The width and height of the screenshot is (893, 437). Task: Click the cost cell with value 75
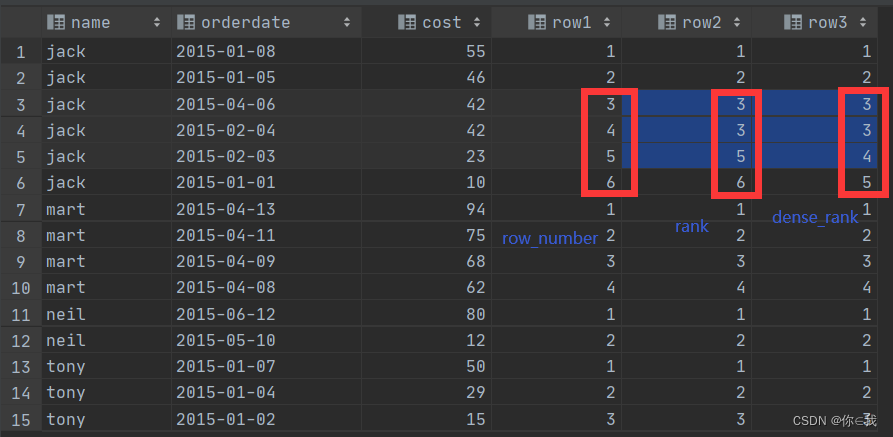pyautogui.click(x=426, y=235)
